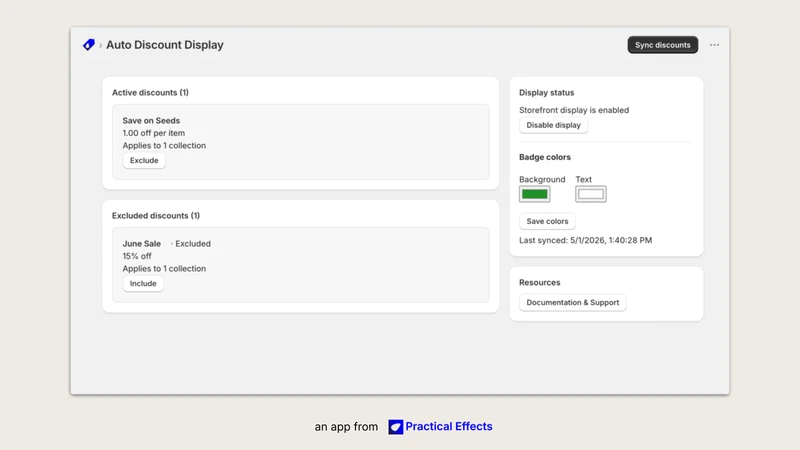Click the 1.00 off per item text
The width and height of the screenshot is (800, 450).
coord(154,133)
